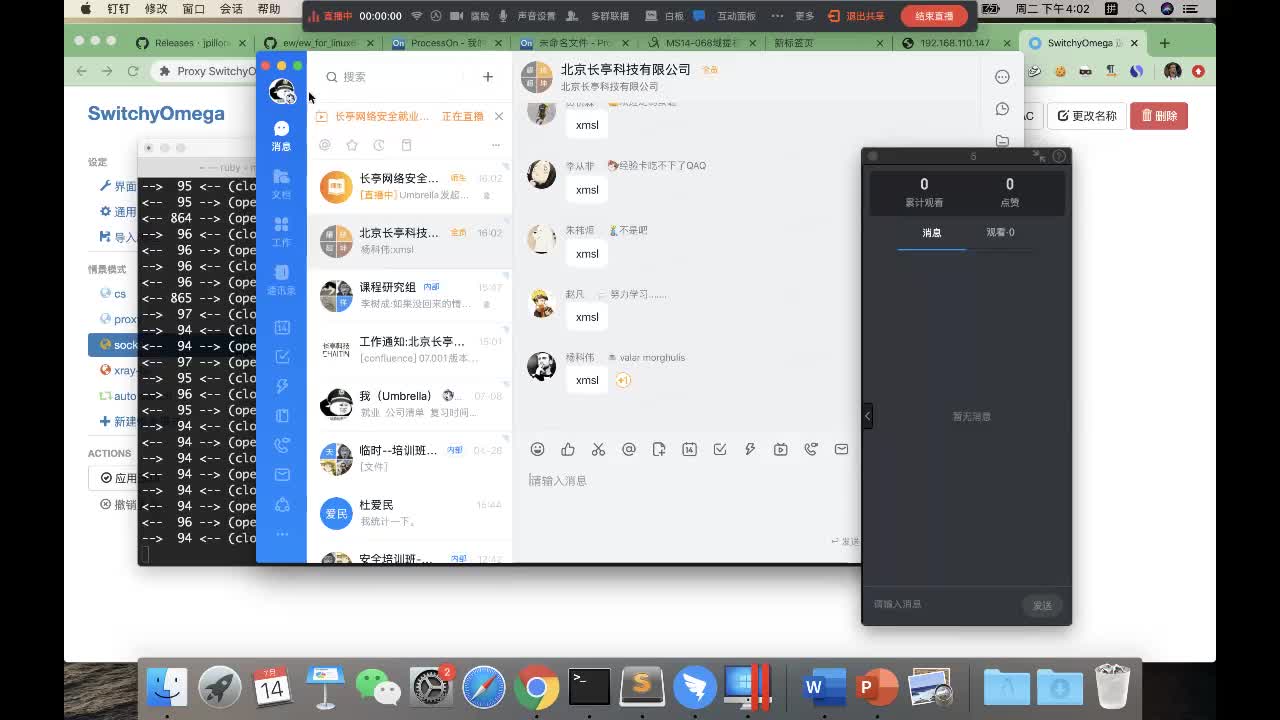
Task: Send a thumbs-up from the chat toolbar
Action: pos(568,450)
